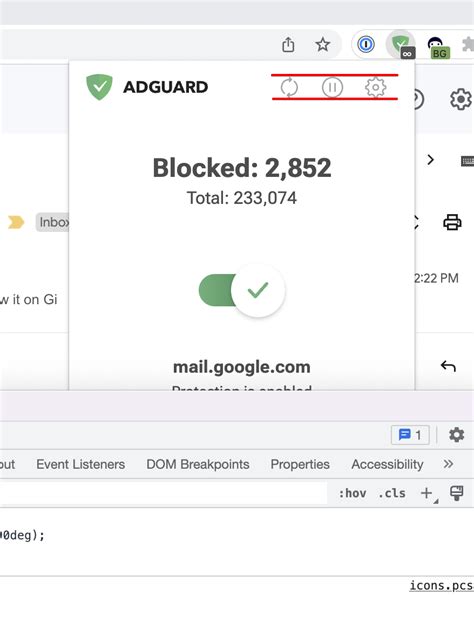Pause AdGuard protection with the pause icon
474x644 pixels.
[x=332, y=87]
